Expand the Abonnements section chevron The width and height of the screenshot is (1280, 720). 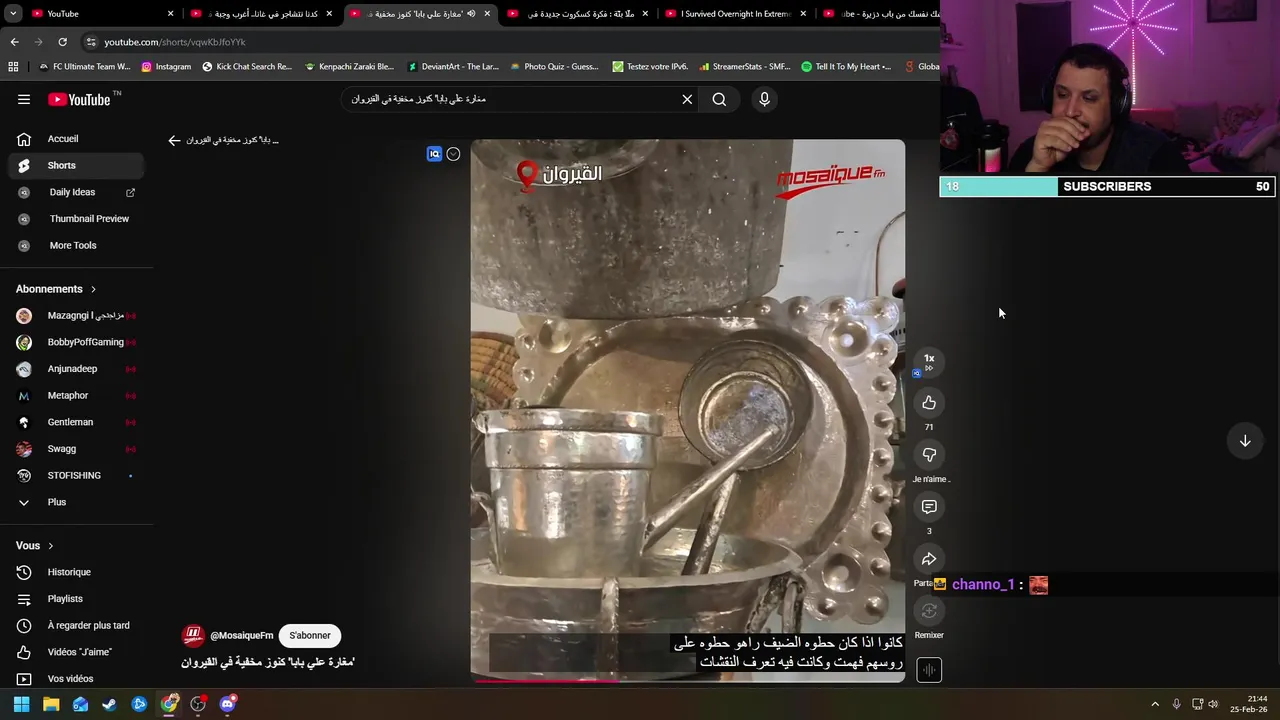93,289
